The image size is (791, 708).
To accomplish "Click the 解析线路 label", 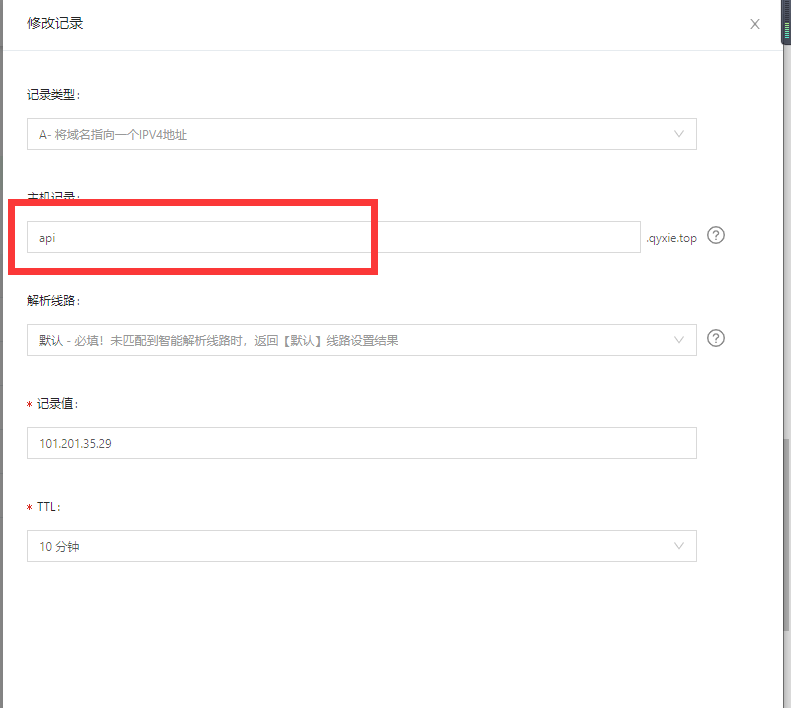I will (x=53, y=301).
